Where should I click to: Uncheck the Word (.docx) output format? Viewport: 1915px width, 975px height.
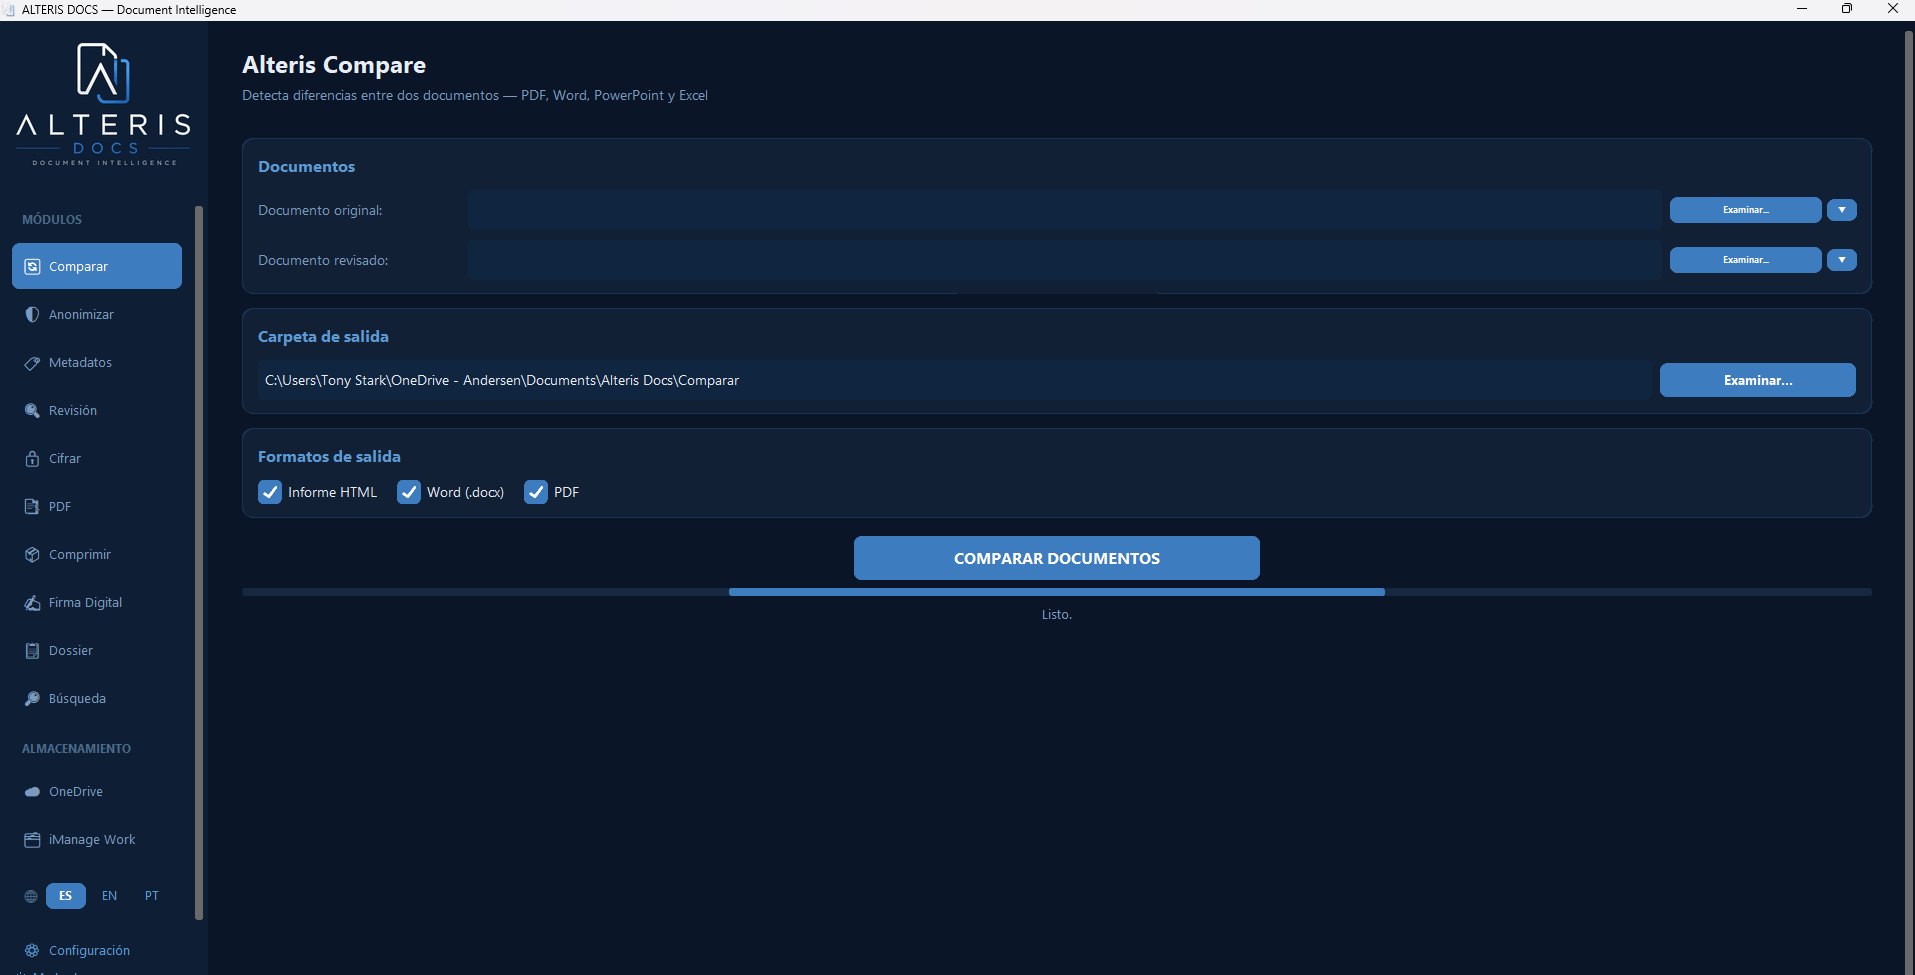[409, 492]
